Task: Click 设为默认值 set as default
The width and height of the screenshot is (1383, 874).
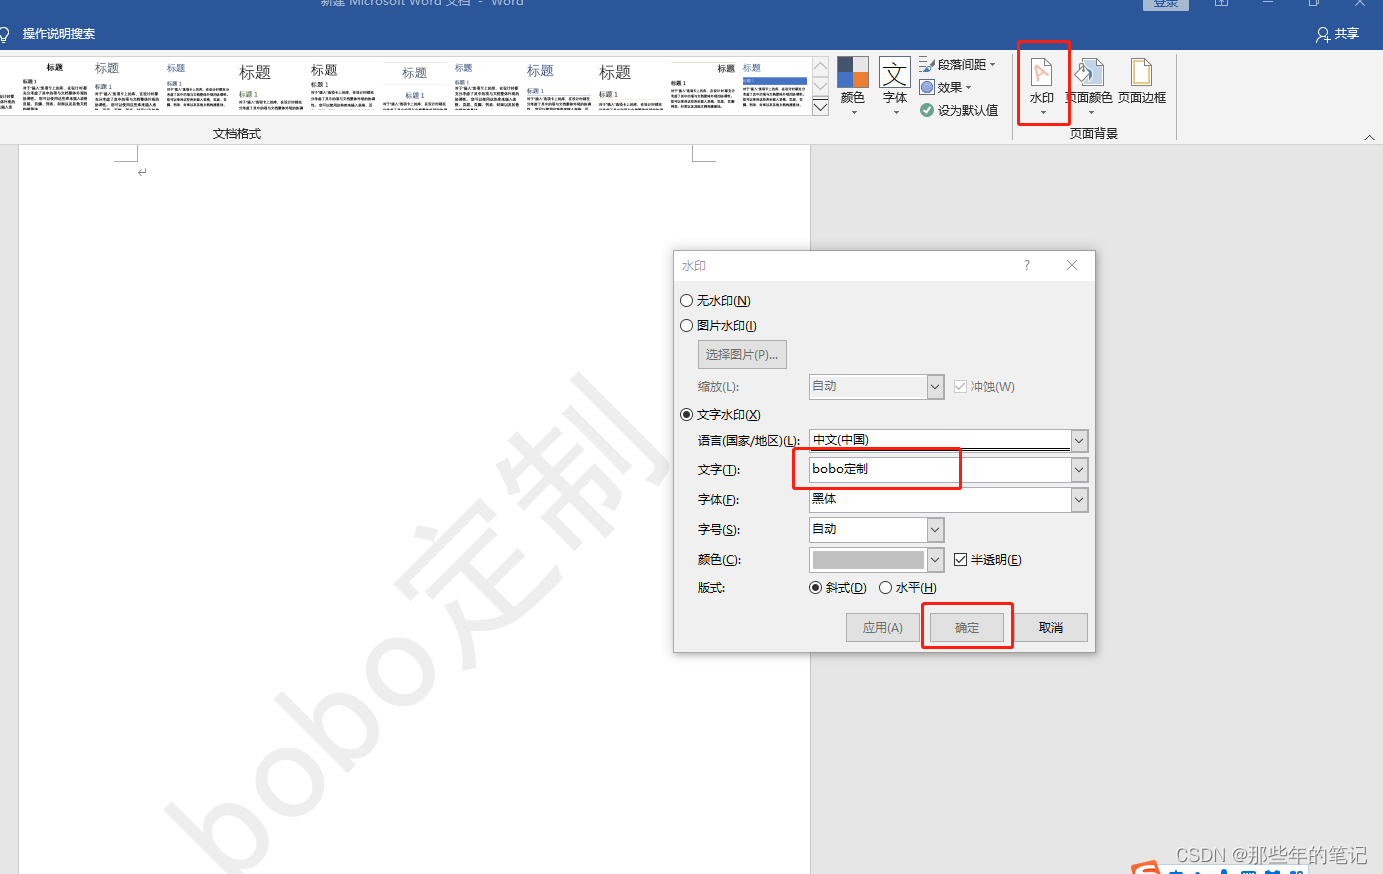Action: [x=959, y=110]
